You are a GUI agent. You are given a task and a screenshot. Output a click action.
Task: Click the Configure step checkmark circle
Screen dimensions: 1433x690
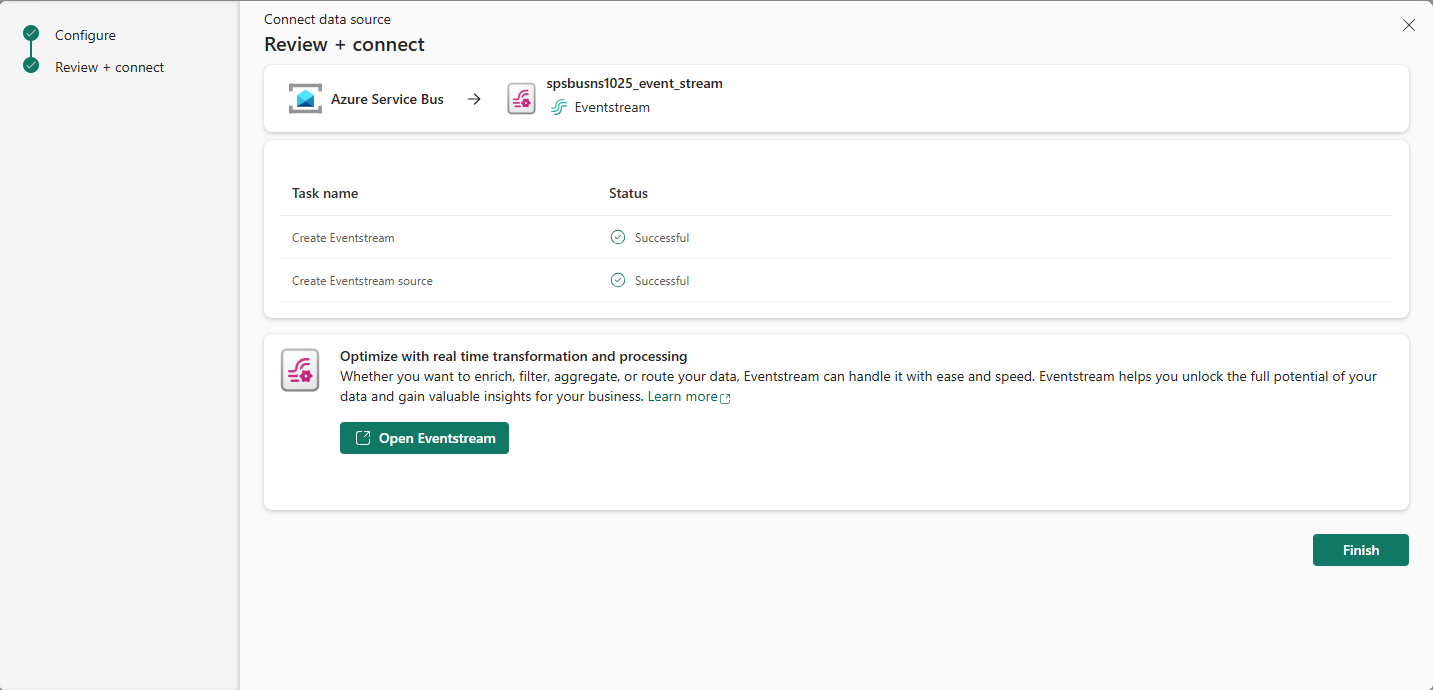pos(29,34)
